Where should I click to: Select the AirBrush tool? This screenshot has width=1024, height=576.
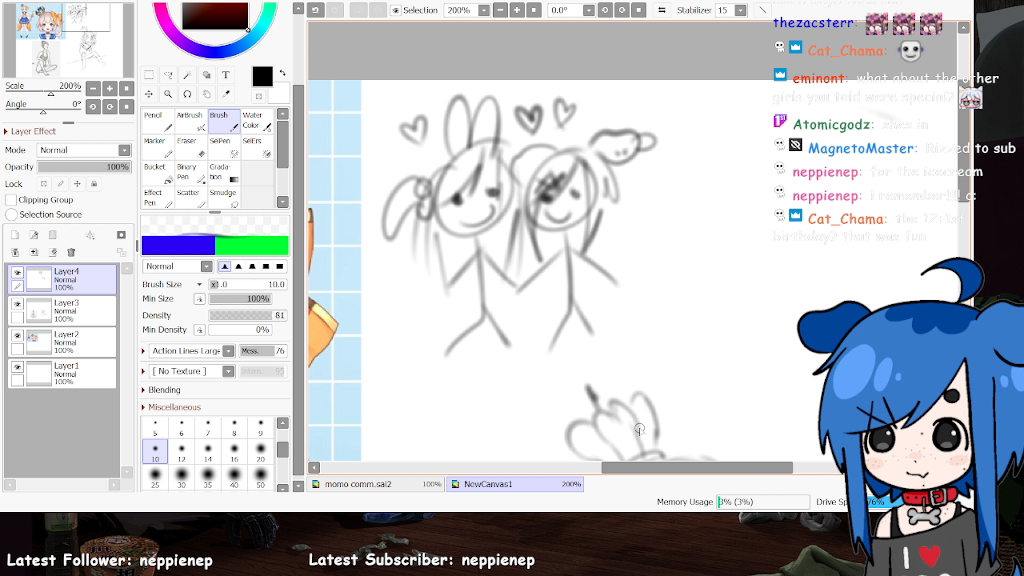190,120
